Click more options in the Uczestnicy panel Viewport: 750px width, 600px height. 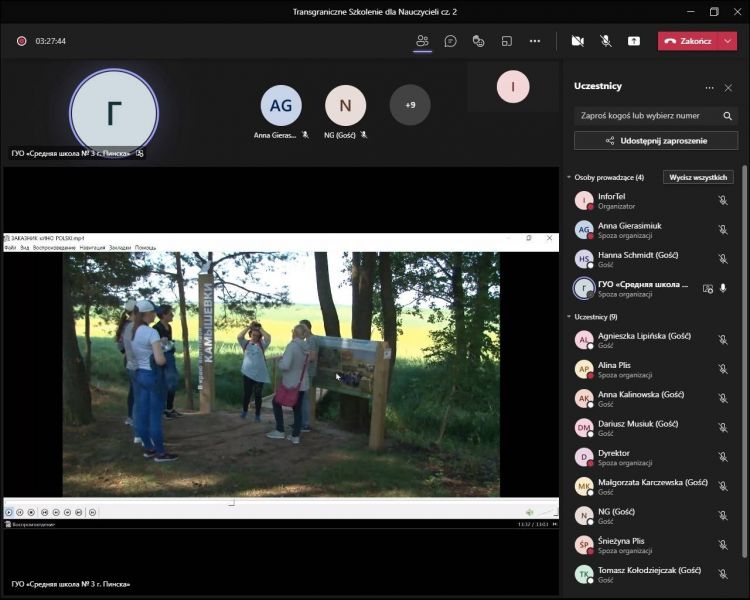click(x=709, y=88)
